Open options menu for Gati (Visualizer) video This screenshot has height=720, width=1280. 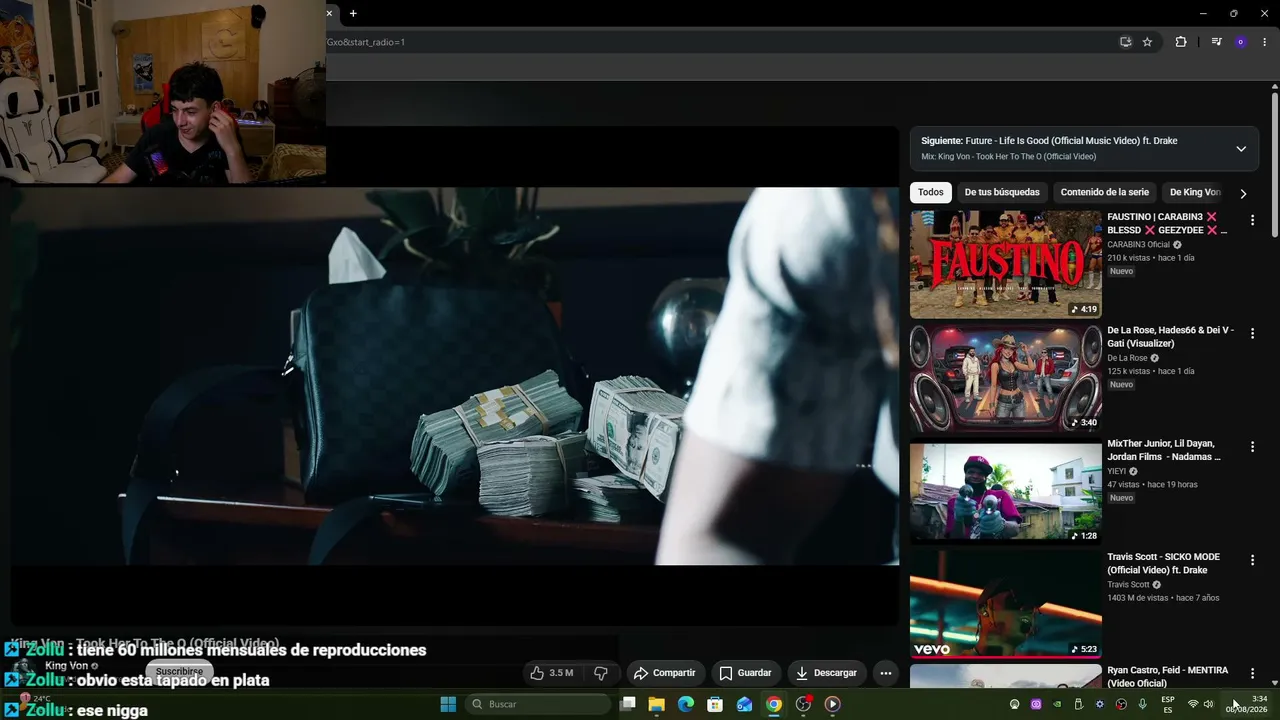click(x=1252, y=333)
